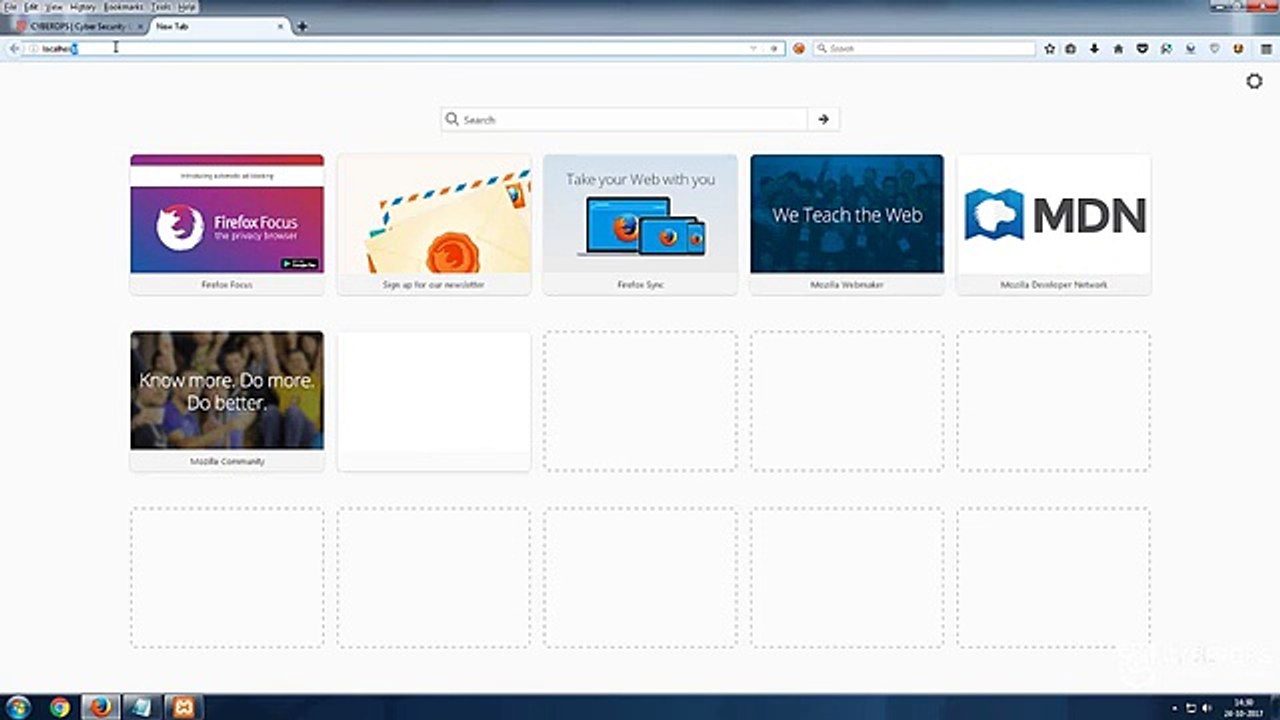Screen dimensions: 1280x720
Task: Open the Mozilla Community tile
Action: 227,401
